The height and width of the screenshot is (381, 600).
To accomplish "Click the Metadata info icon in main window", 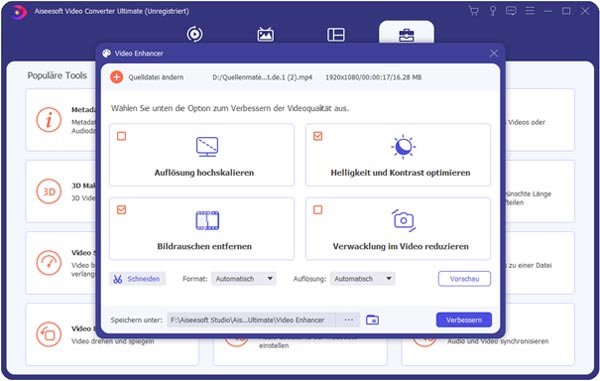I will (49, 120).
